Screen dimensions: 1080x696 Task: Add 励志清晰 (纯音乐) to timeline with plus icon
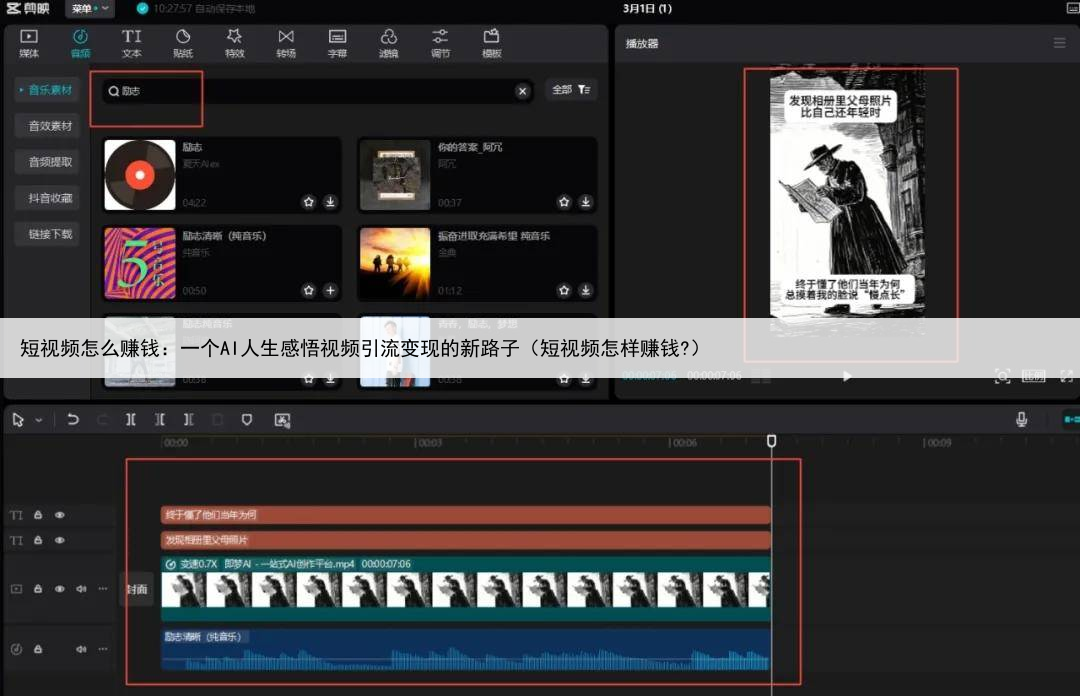(x=331, y=291)
